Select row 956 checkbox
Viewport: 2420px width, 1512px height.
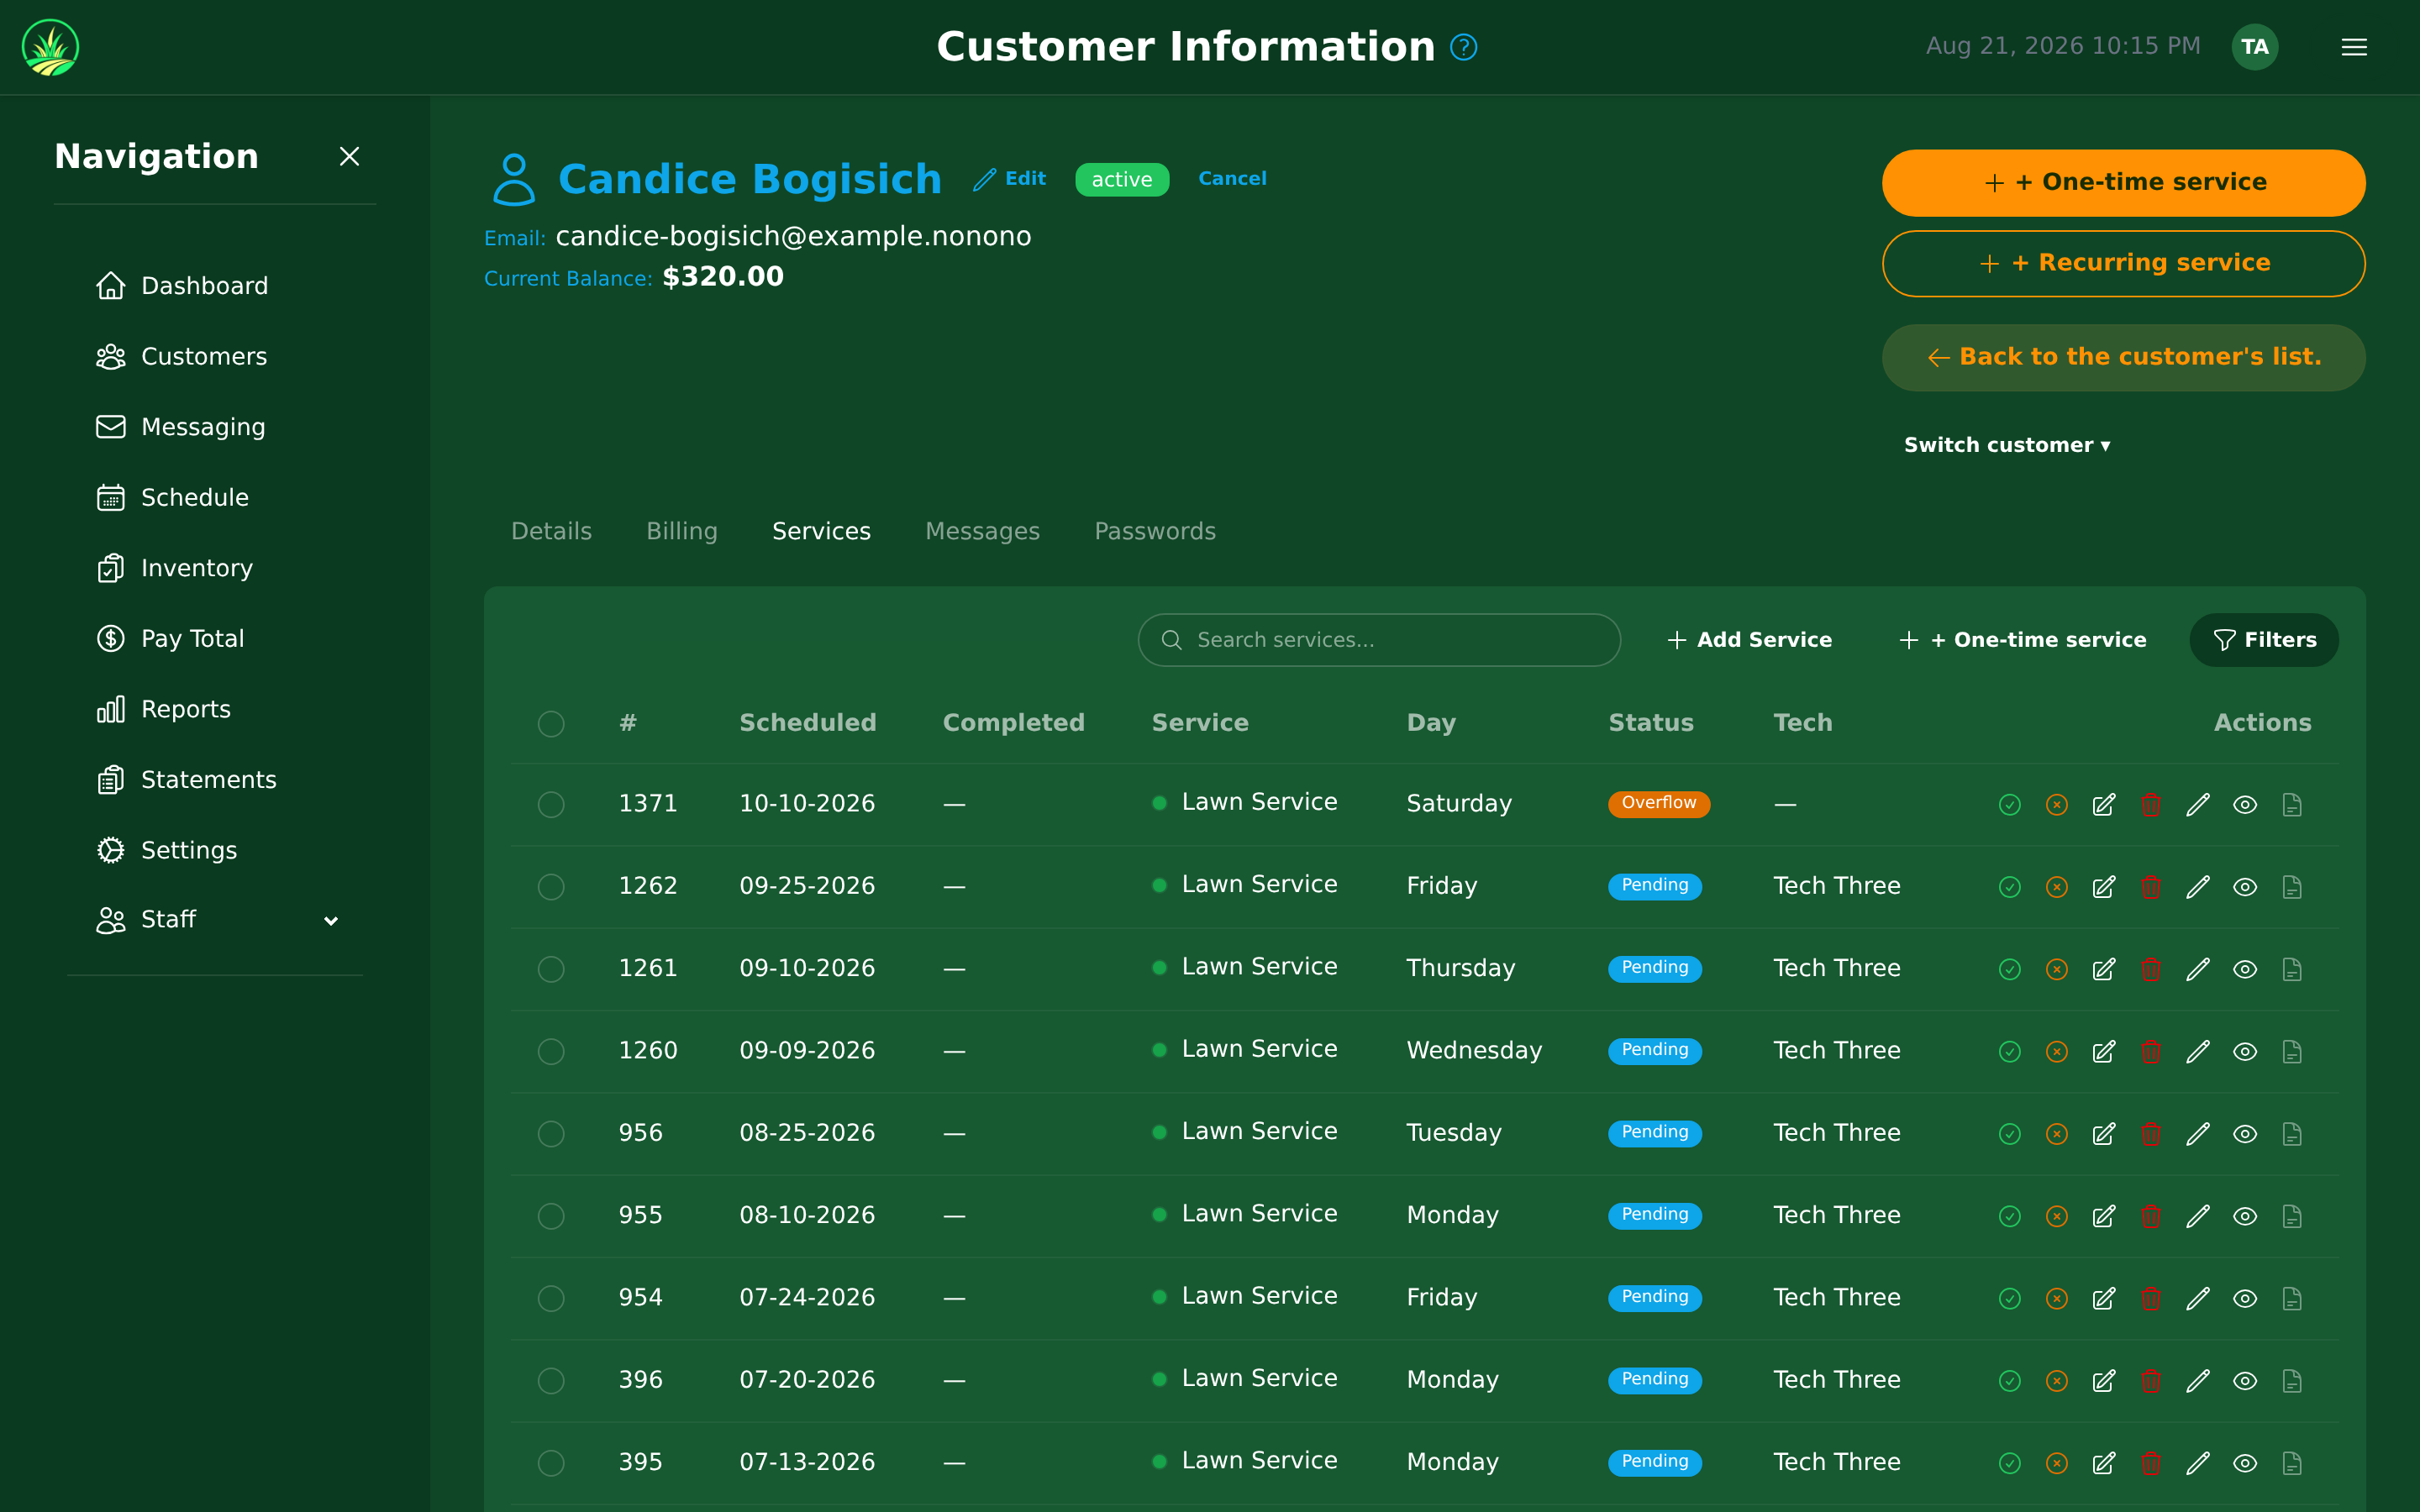click(551, 1134)
